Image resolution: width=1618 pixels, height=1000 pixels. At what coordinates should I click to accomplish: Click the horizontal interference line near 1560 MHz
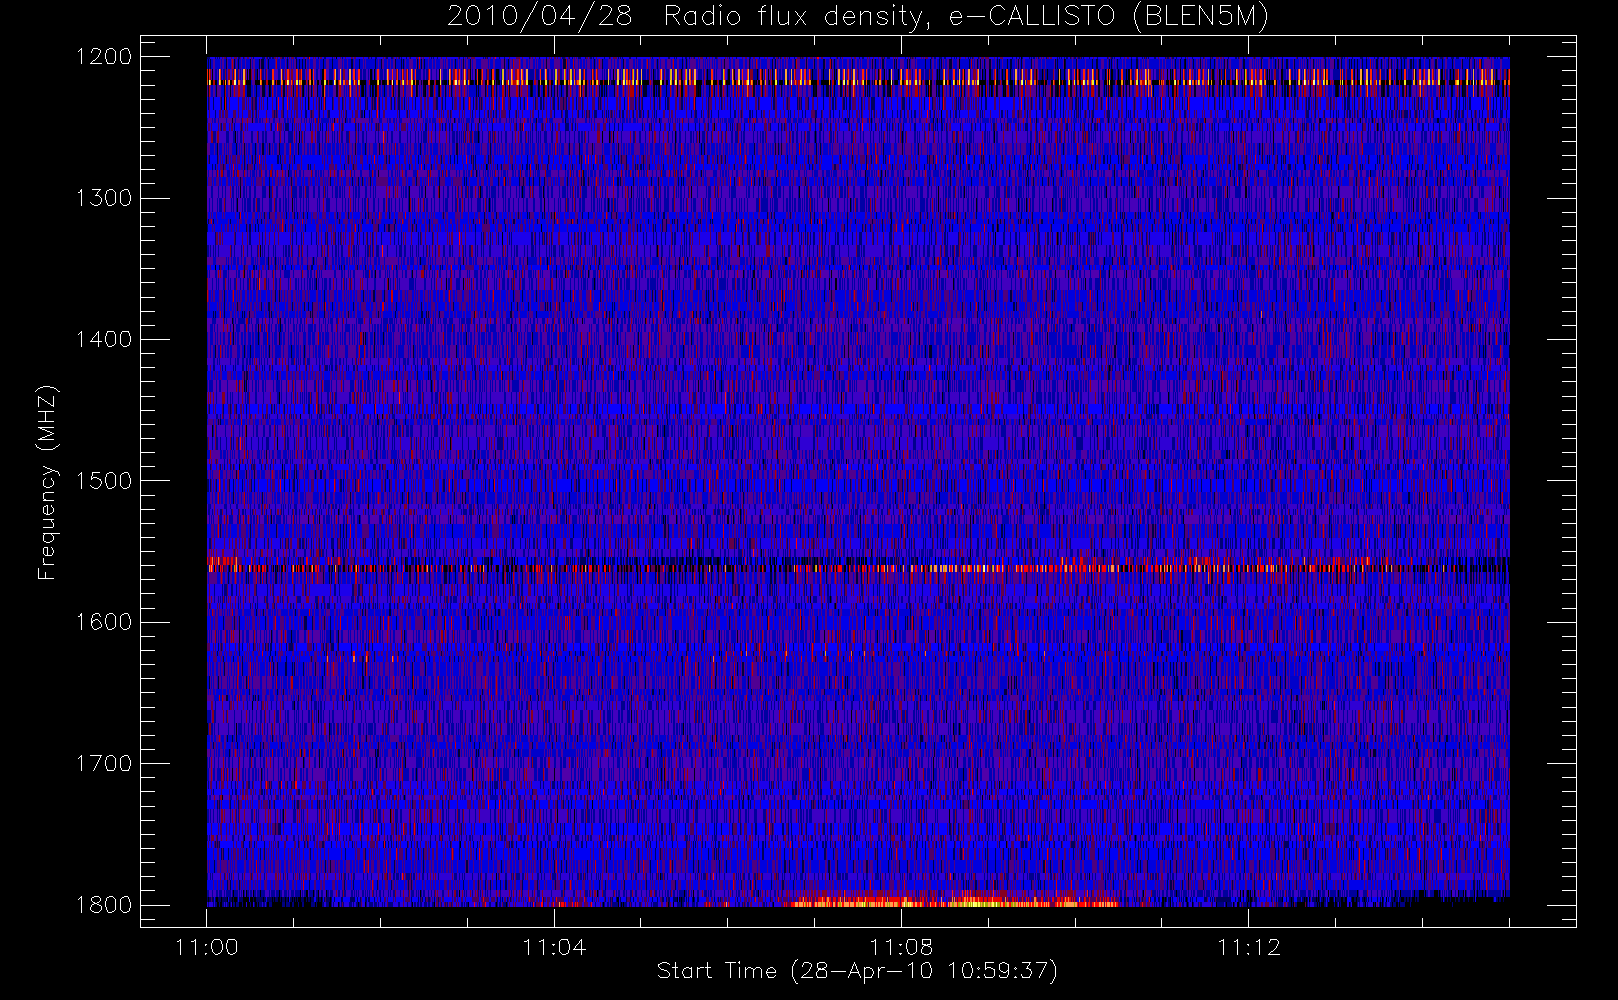(x=858, y=567)
